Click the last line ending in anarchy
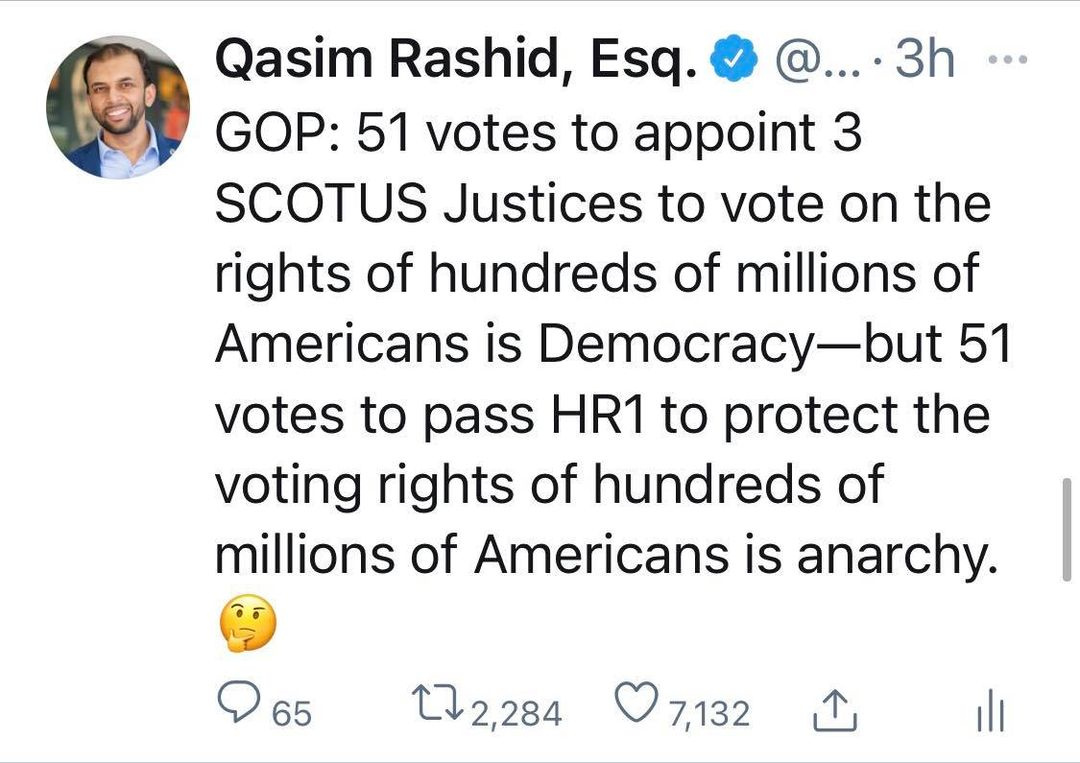The height and width of the screenshot is (763, 1080). coord(606,556)
